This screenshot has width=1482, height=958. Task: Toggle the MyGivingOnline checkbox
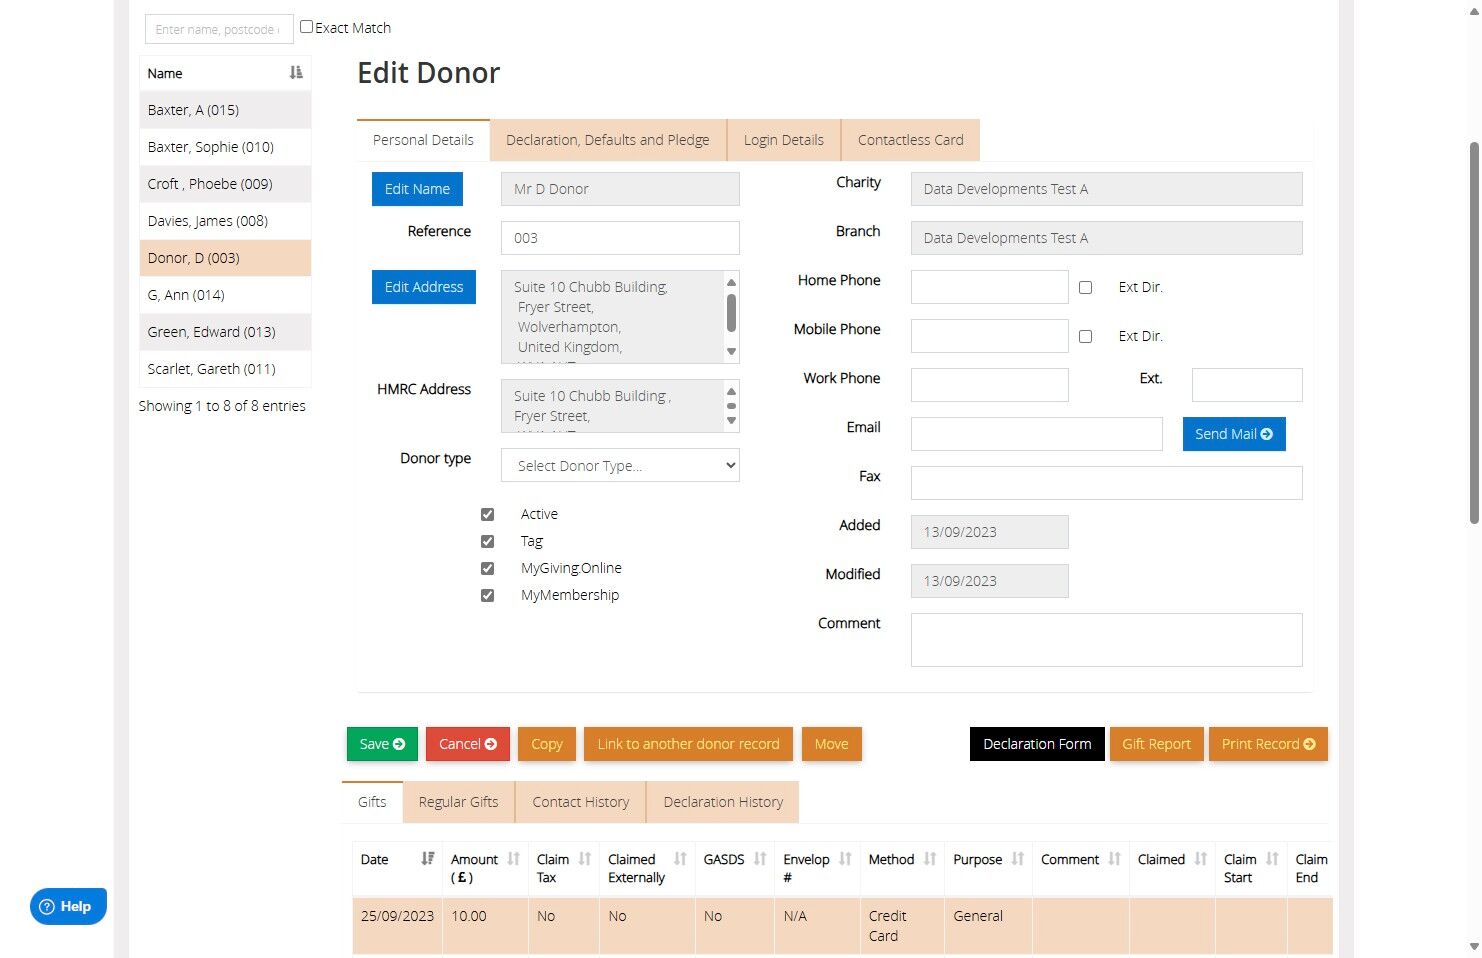[487, 568]
